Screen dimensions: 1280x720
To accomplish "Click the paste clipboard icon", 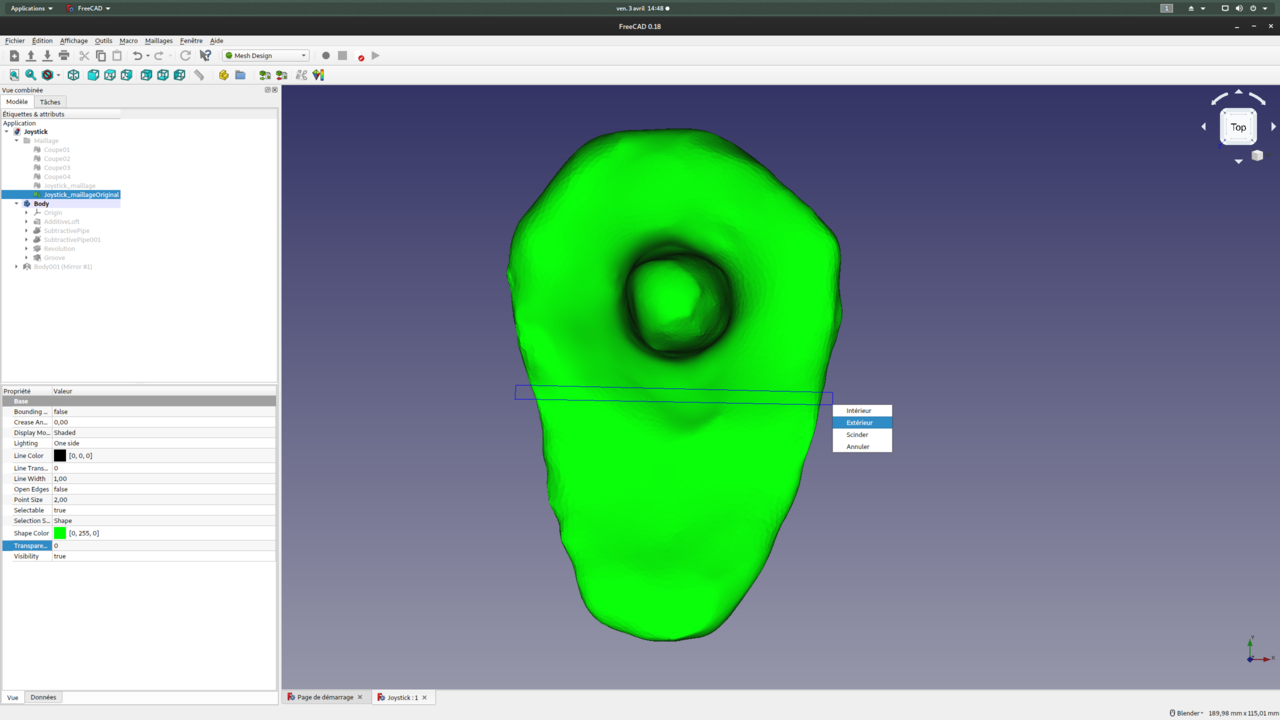I will (117, 56).
